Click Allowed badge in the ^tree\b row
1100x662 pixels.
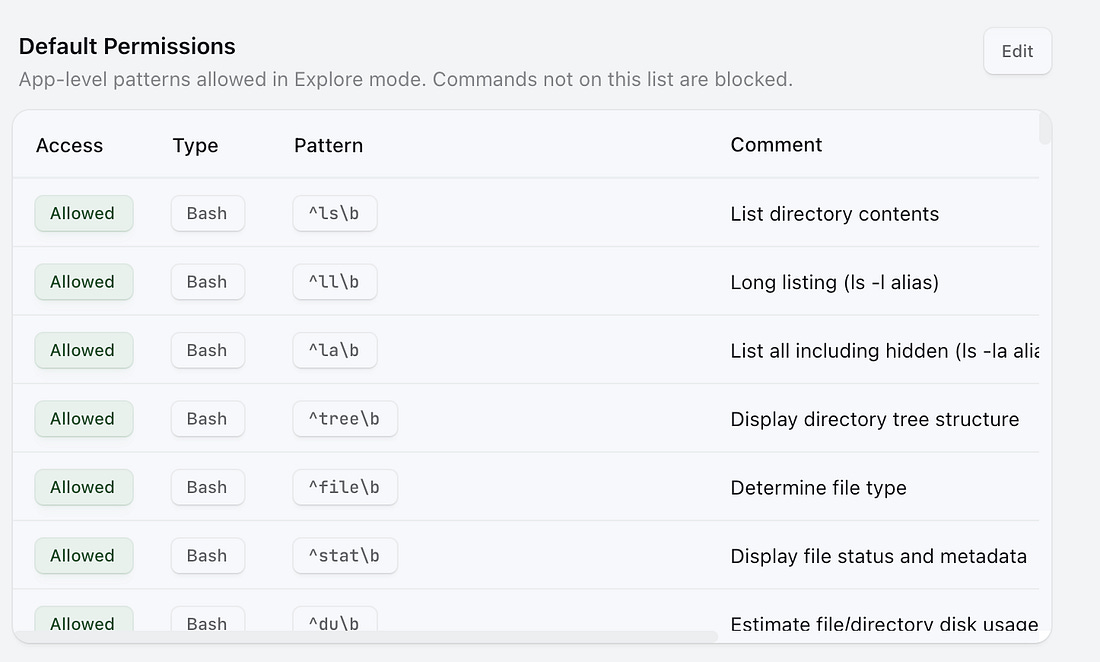83,419
